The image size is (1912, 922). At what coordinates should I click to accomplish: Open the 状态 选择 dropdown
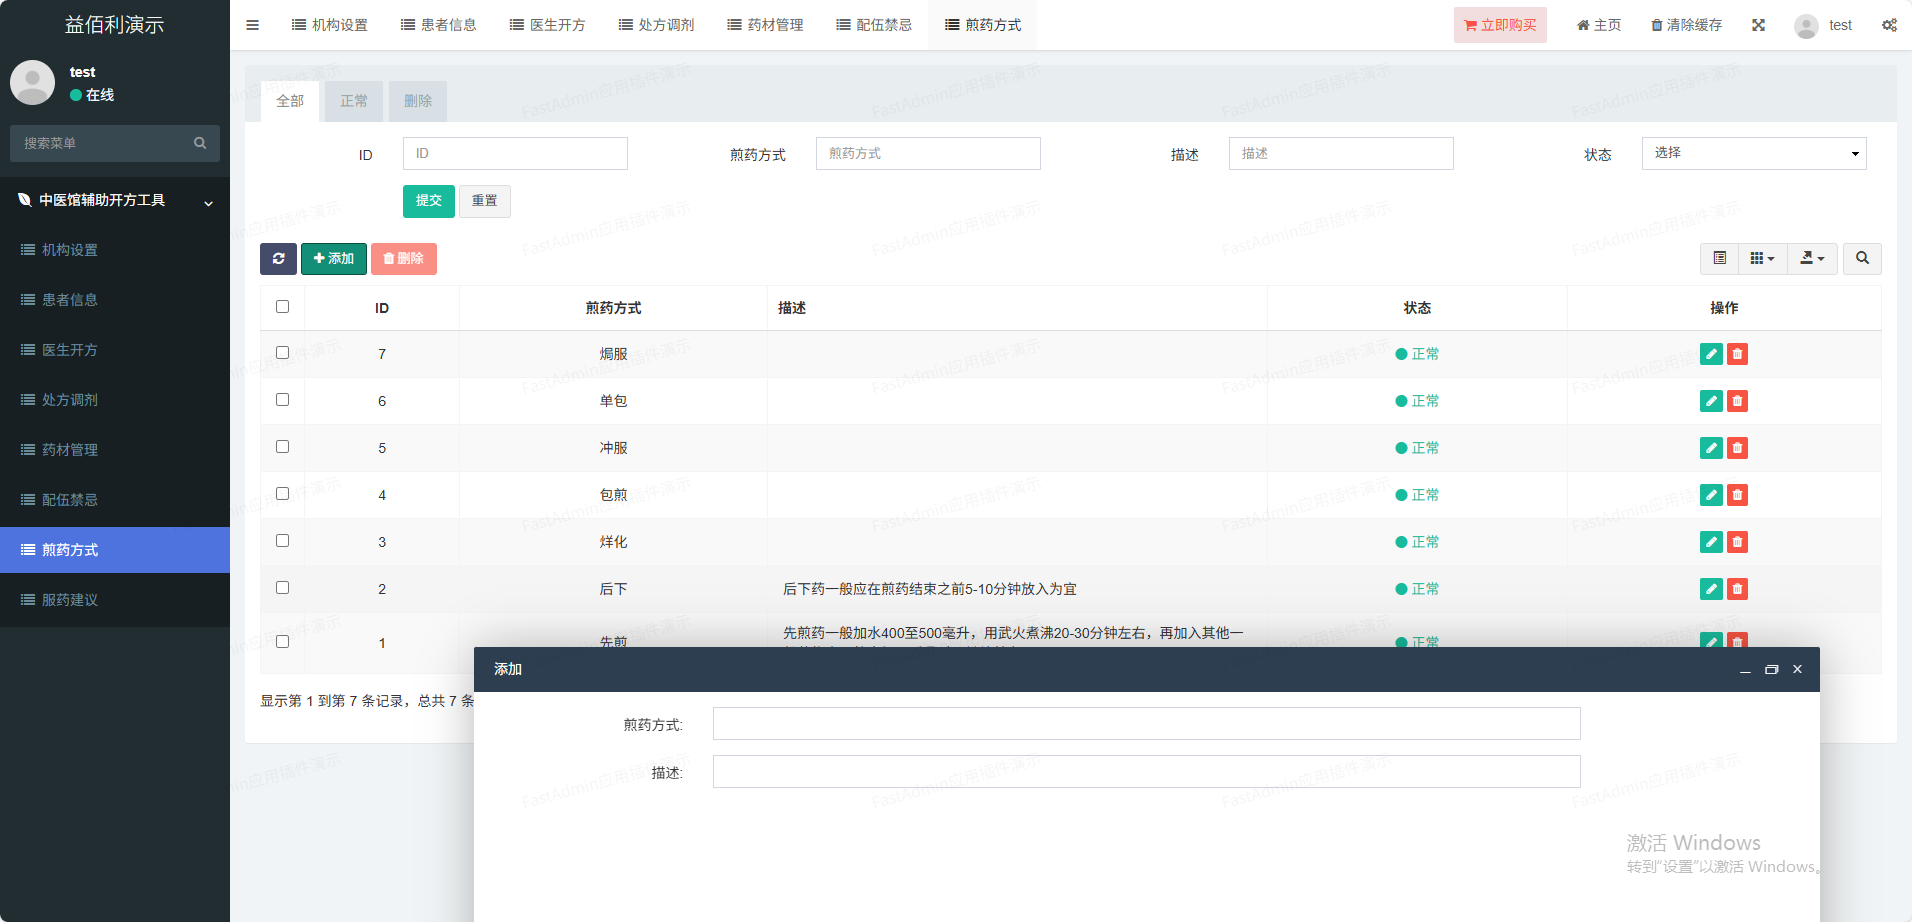1753,153
